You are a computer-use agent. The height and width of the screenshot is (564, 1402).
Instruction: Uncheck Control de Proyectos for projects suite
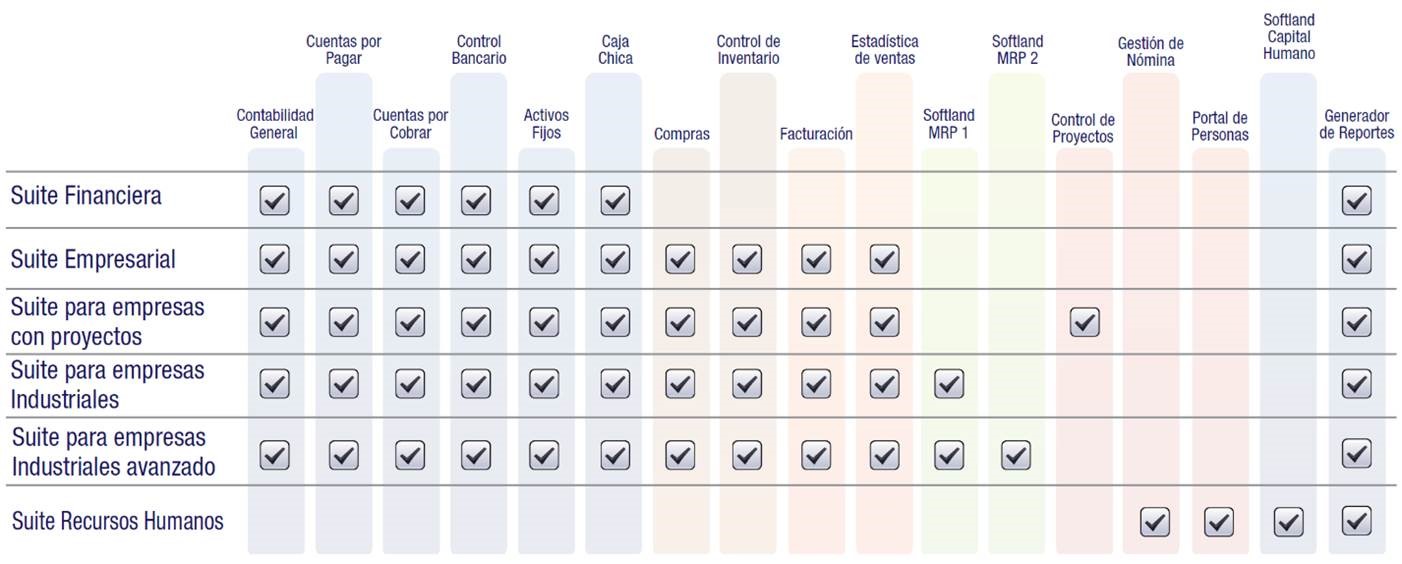[1085, 322]
